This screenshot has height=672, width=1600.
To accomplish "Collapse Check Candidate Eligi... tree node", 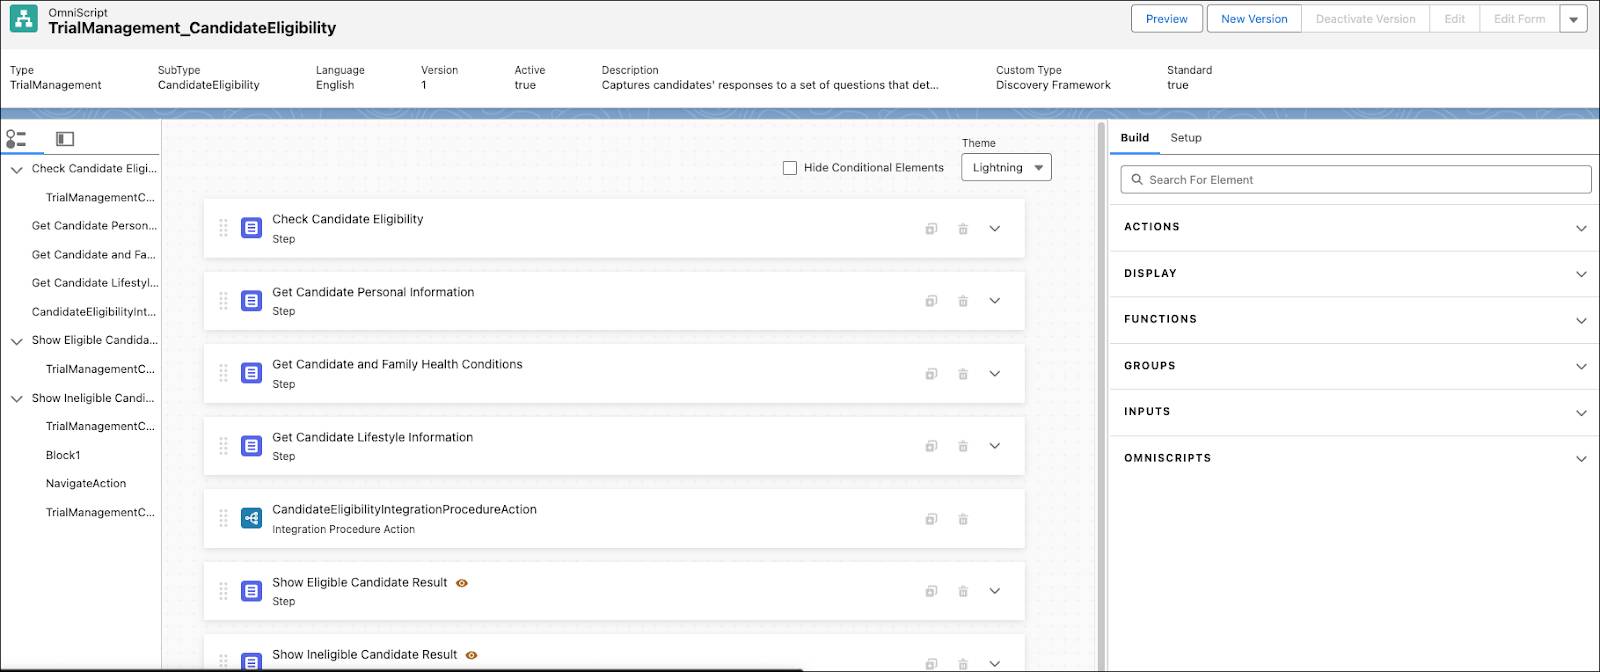I will tap(17, 170).
